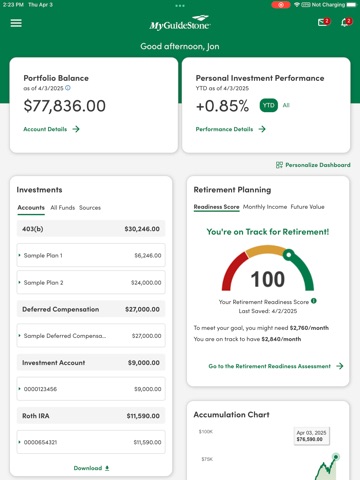
Task: Tap the three-dot multitasking control at top
Action: pos(180,5)
